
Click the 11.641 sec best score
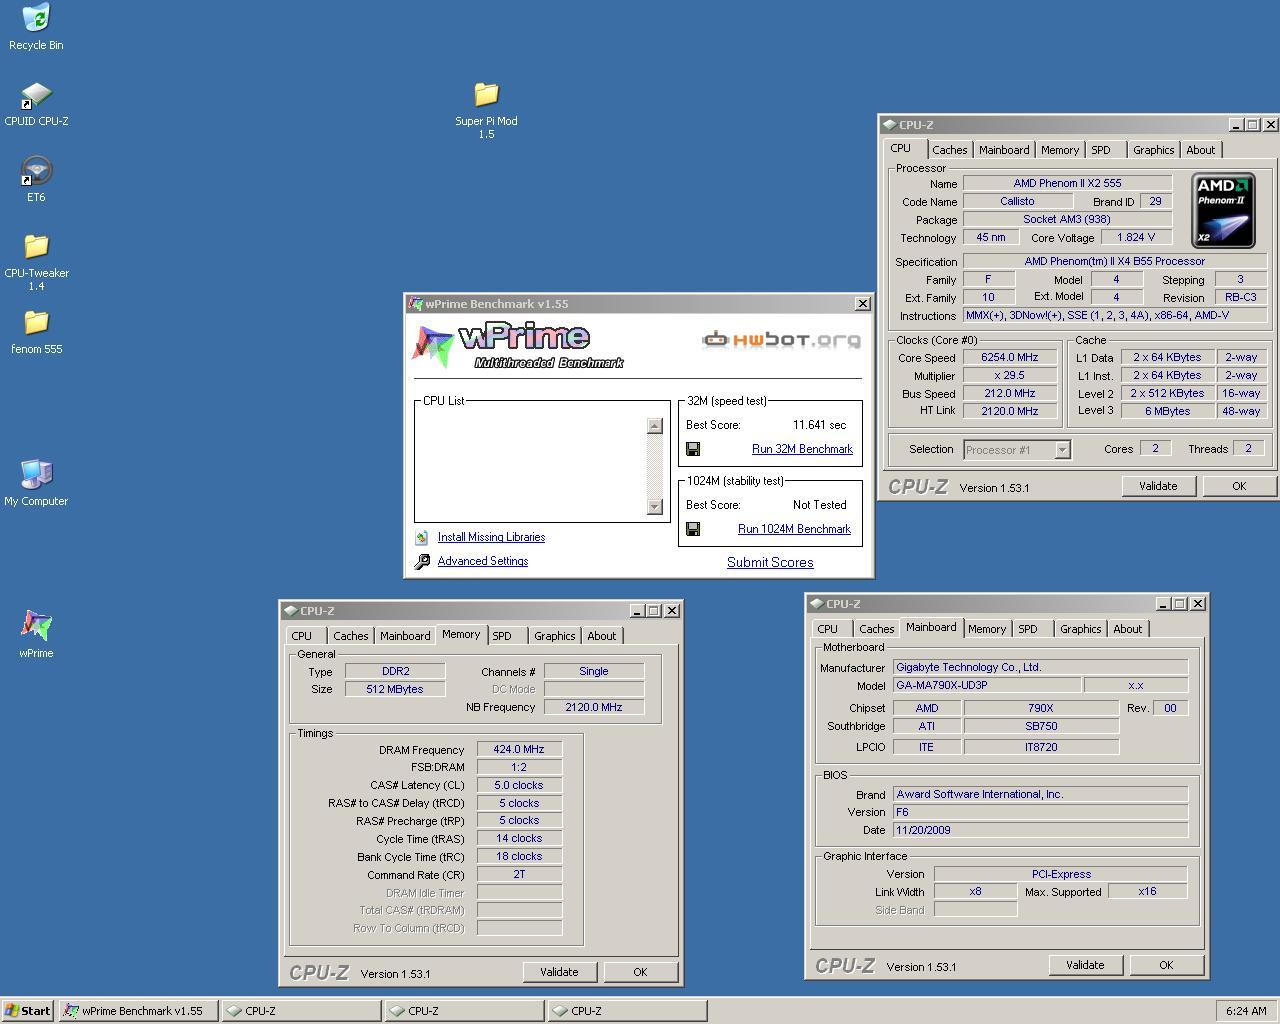819,425
